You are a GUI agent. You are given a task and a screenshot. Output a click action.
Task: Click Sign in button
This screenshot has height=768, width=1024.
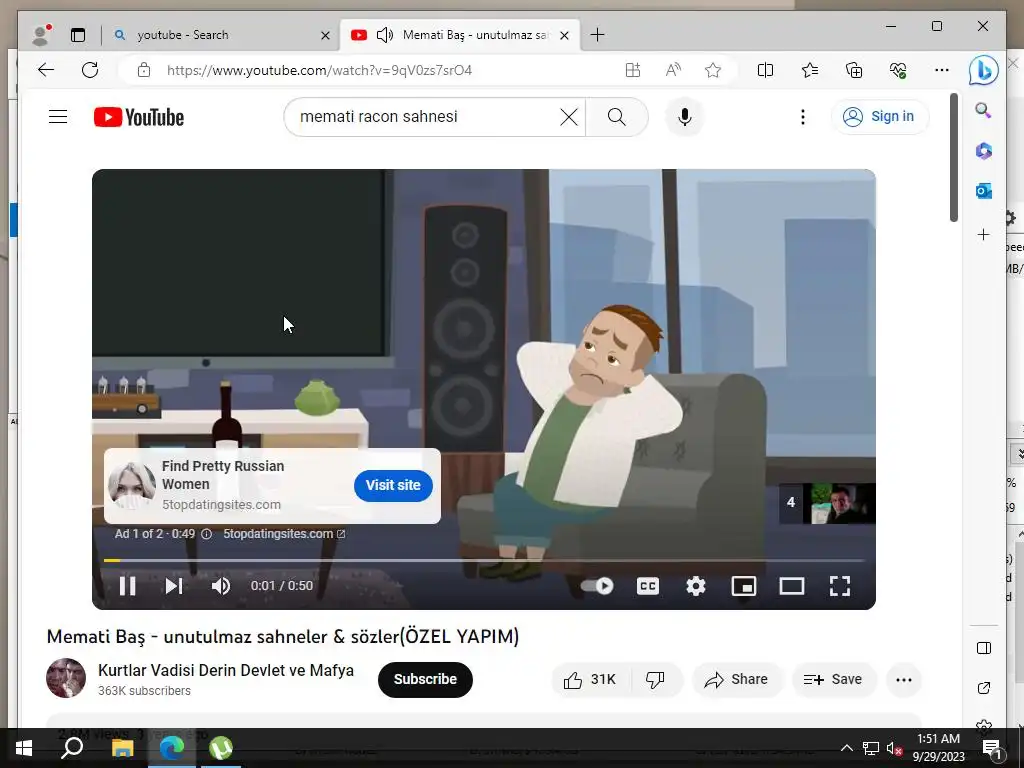click(x=880, y=117)
